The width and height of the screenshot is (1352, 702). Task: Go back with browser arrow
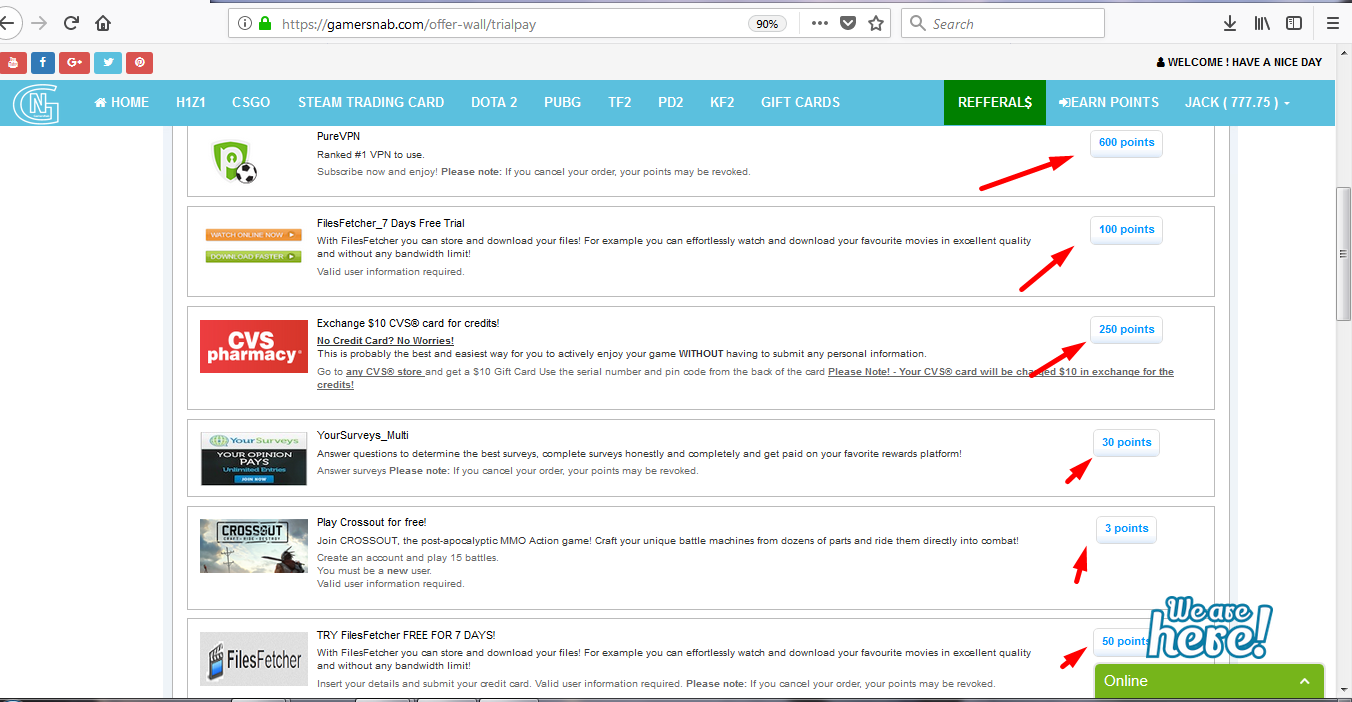point(7,23)
